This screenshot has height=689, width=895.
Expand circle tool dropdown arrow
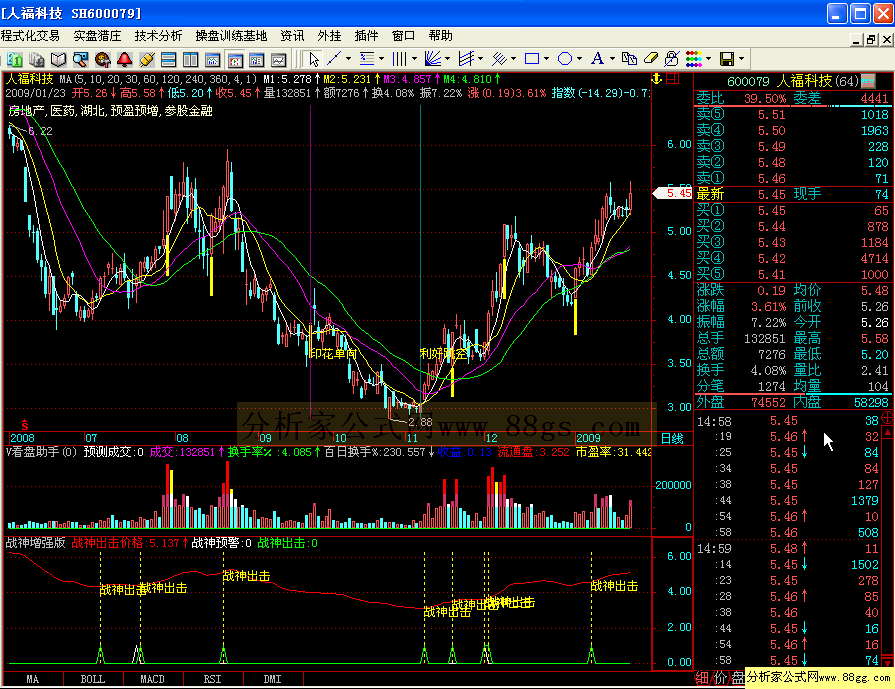tap(579, 59)
